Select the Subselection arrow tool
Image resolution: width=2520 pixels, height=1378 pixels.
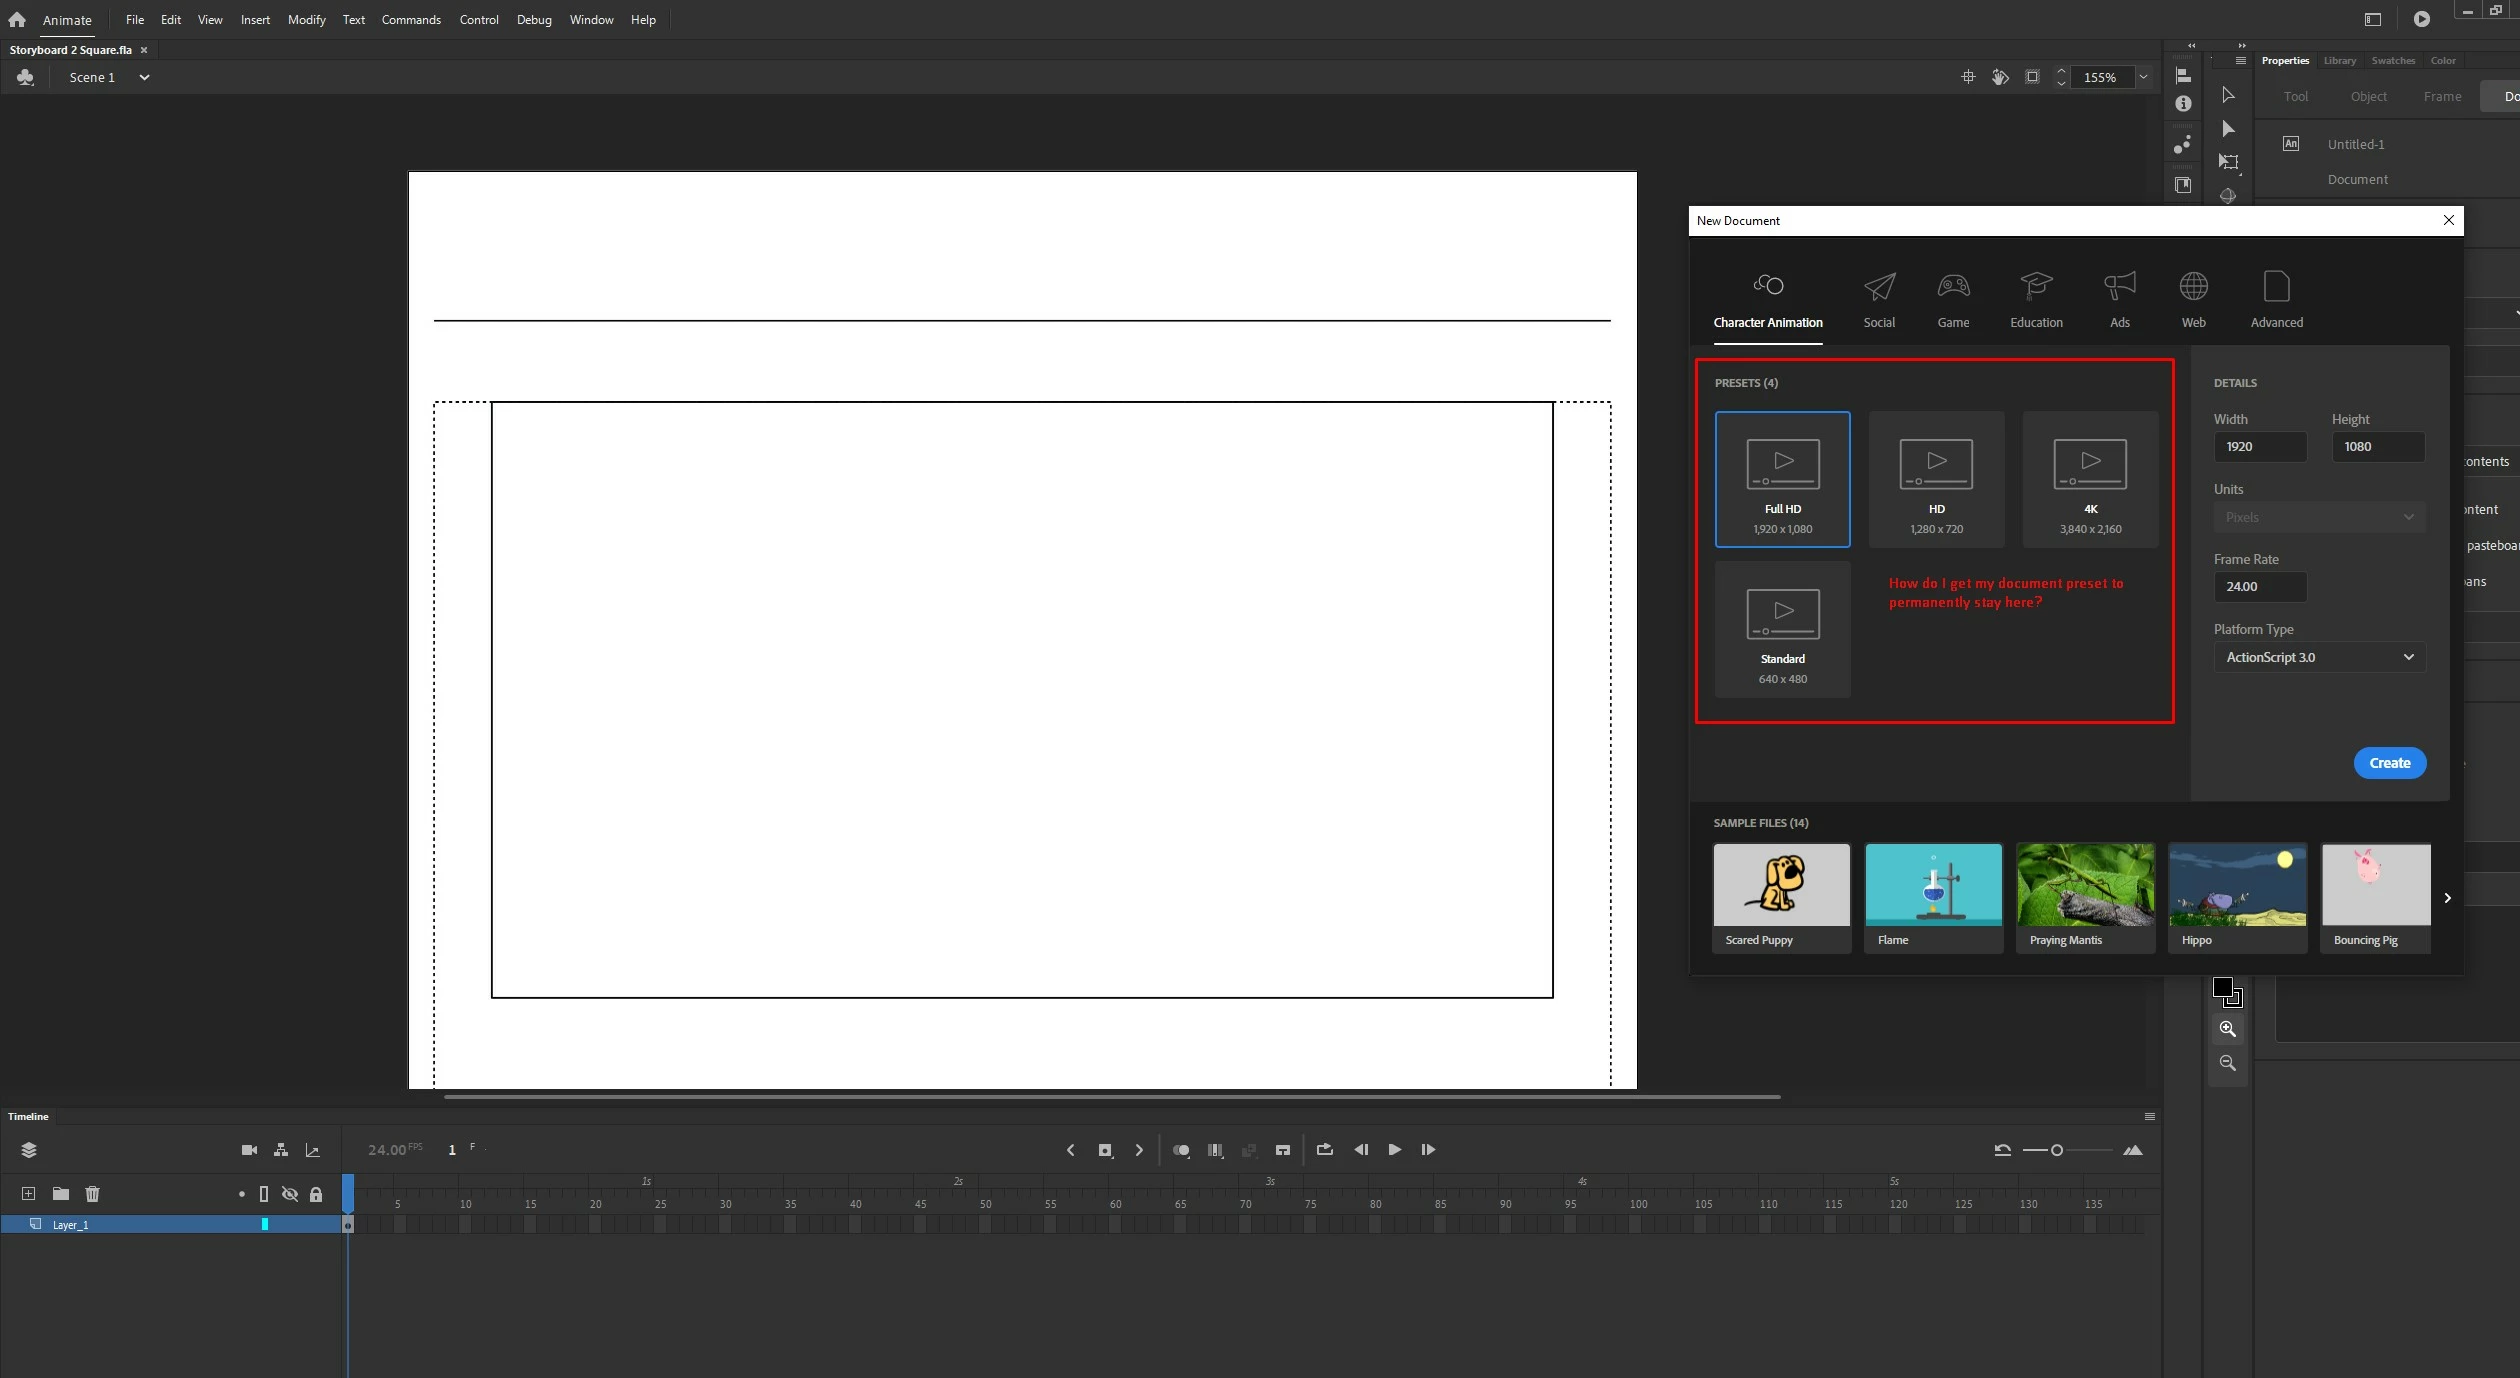pyautogui.click(x=2228, y=128)
